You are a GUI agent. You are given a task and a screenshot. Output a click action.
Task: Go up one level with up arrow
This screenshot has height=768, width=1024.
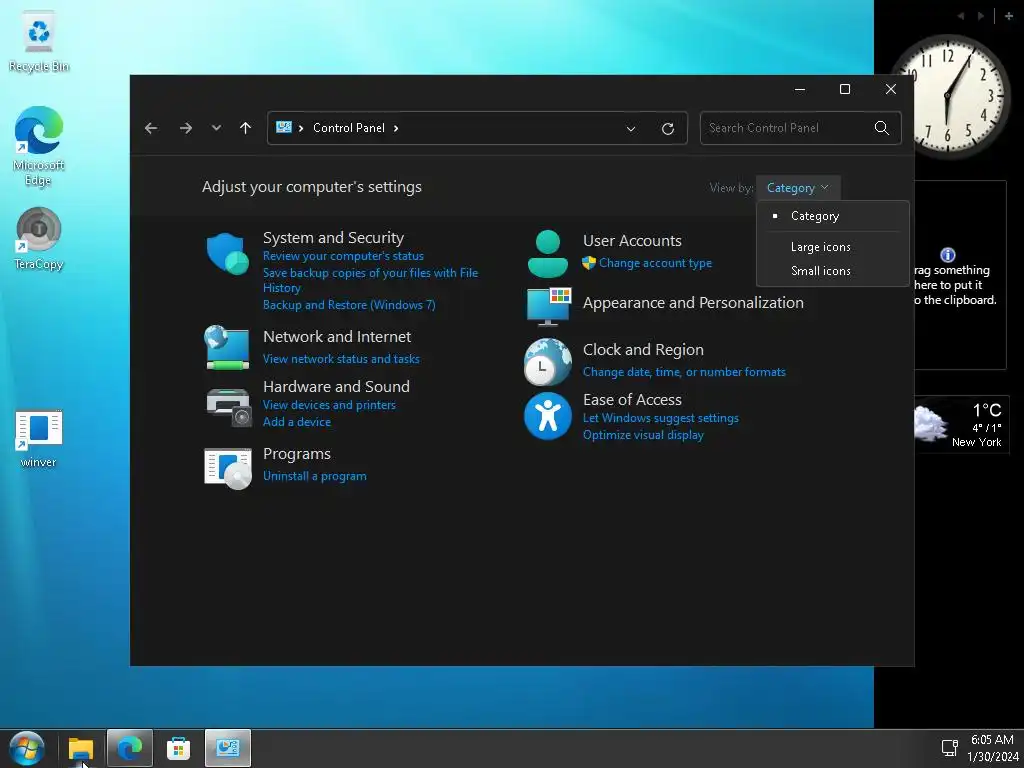(246, 128)
